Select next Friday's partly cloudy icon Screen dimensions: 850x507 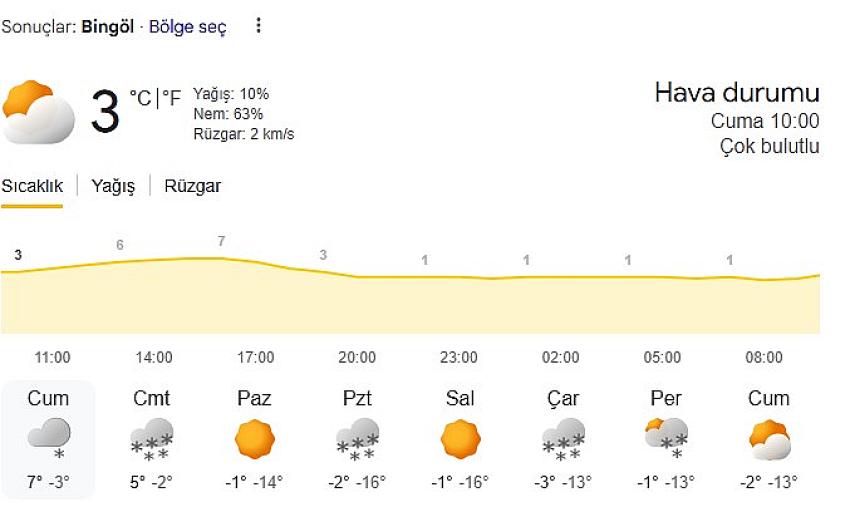click(769, 439)
